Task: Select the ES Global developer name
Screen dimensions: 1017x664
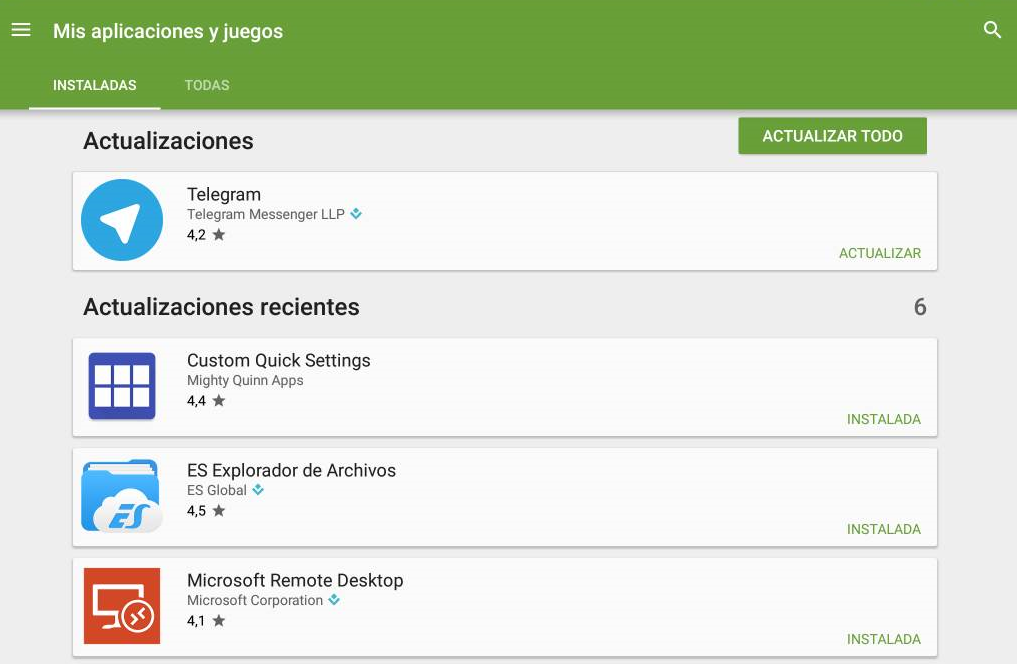Action: pos(217,490)
